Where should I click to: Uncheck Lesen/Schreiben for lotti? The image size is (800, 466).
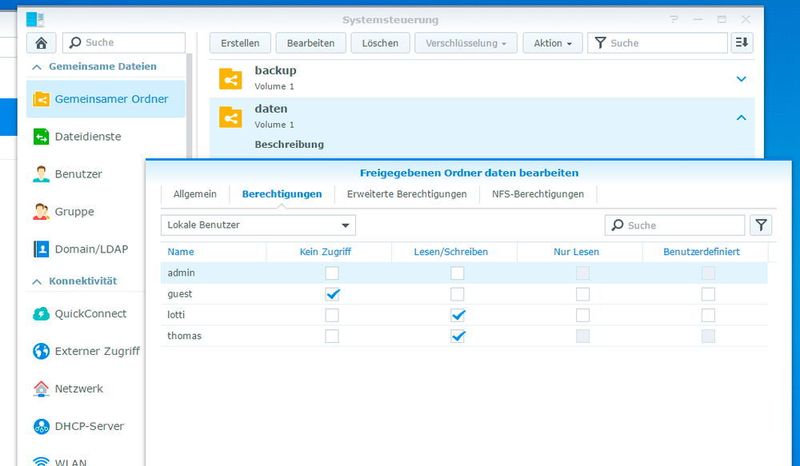457,315
